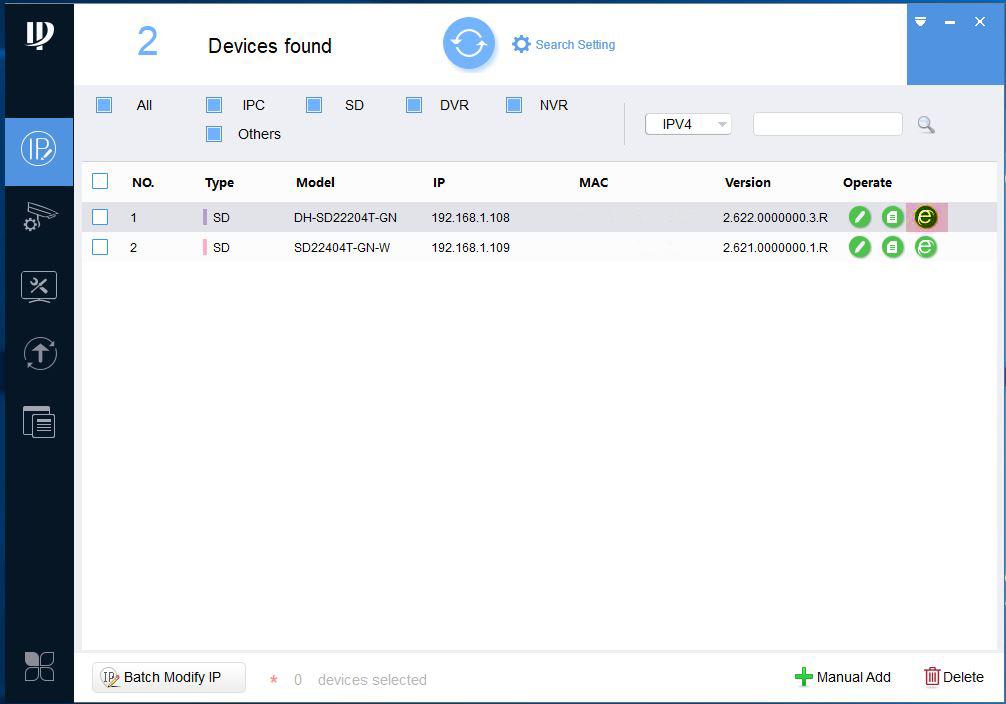The width and height of the screenshot is (1006, 704).
Task: Click the magnifier search icon
Action: (x=926, y=124)
